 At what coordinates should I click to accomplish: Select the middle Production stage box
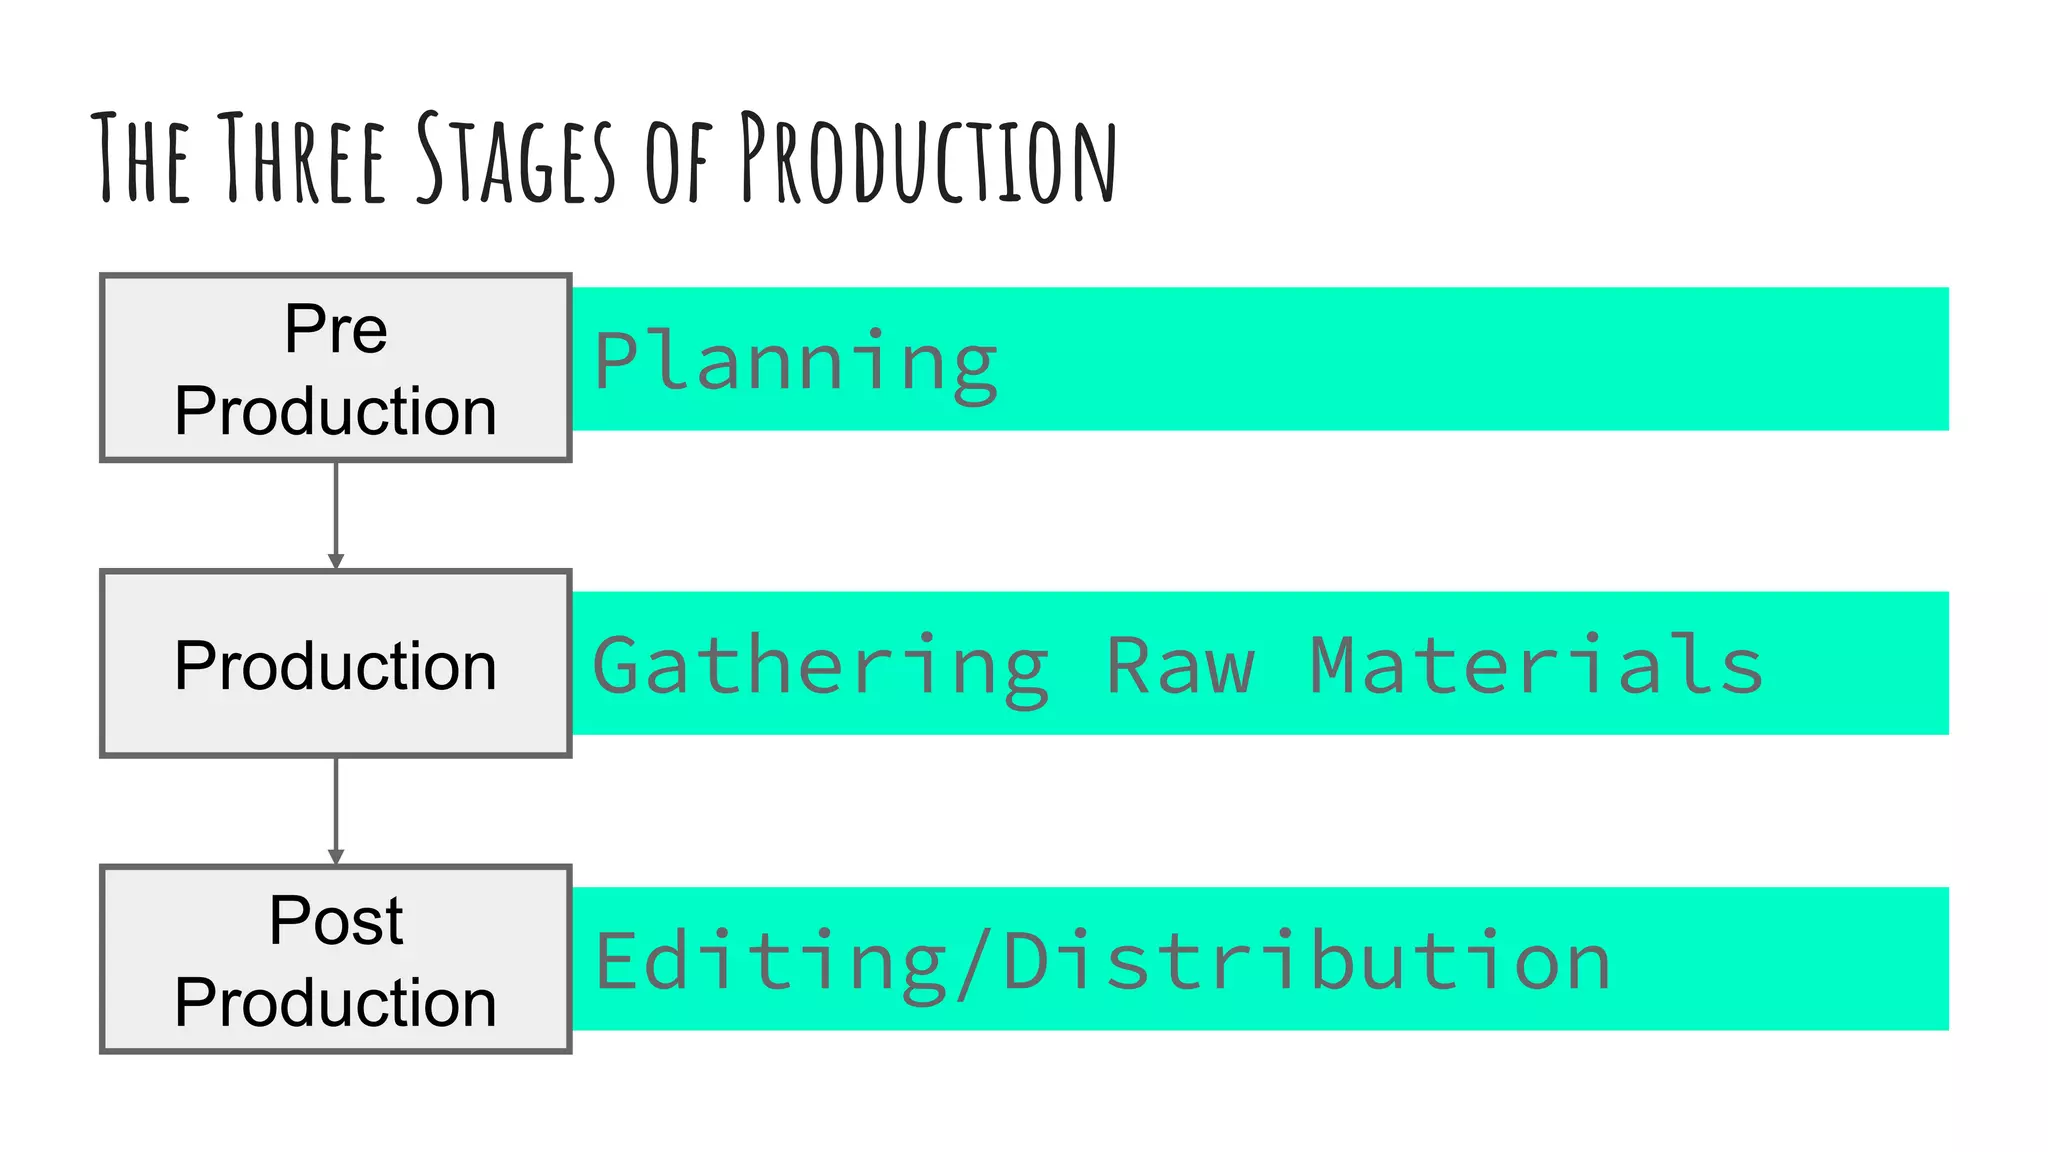336,664
